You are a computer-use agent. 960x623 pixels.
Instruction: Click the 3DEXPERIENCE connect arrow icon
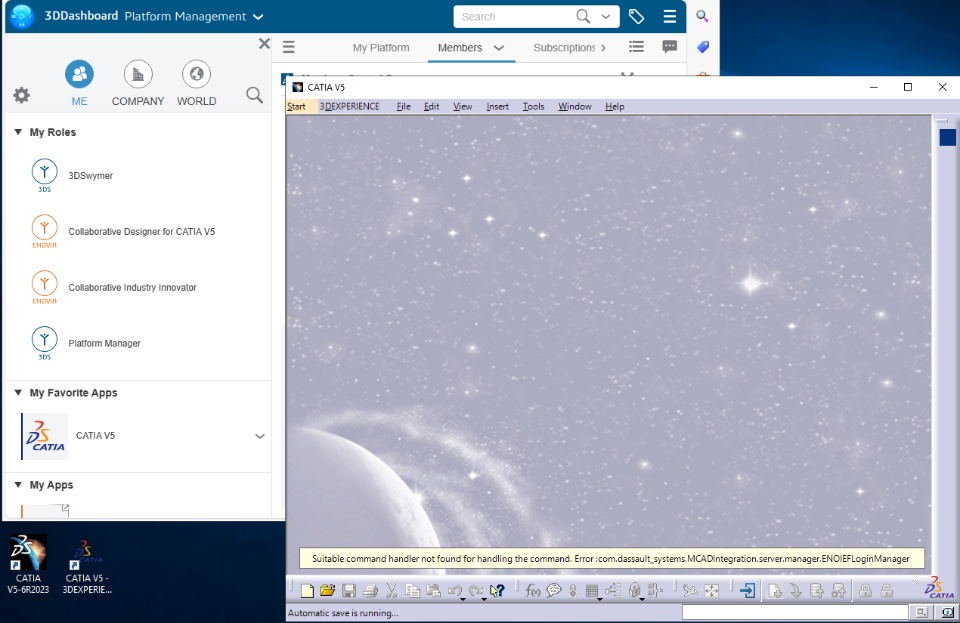(747, 591)
